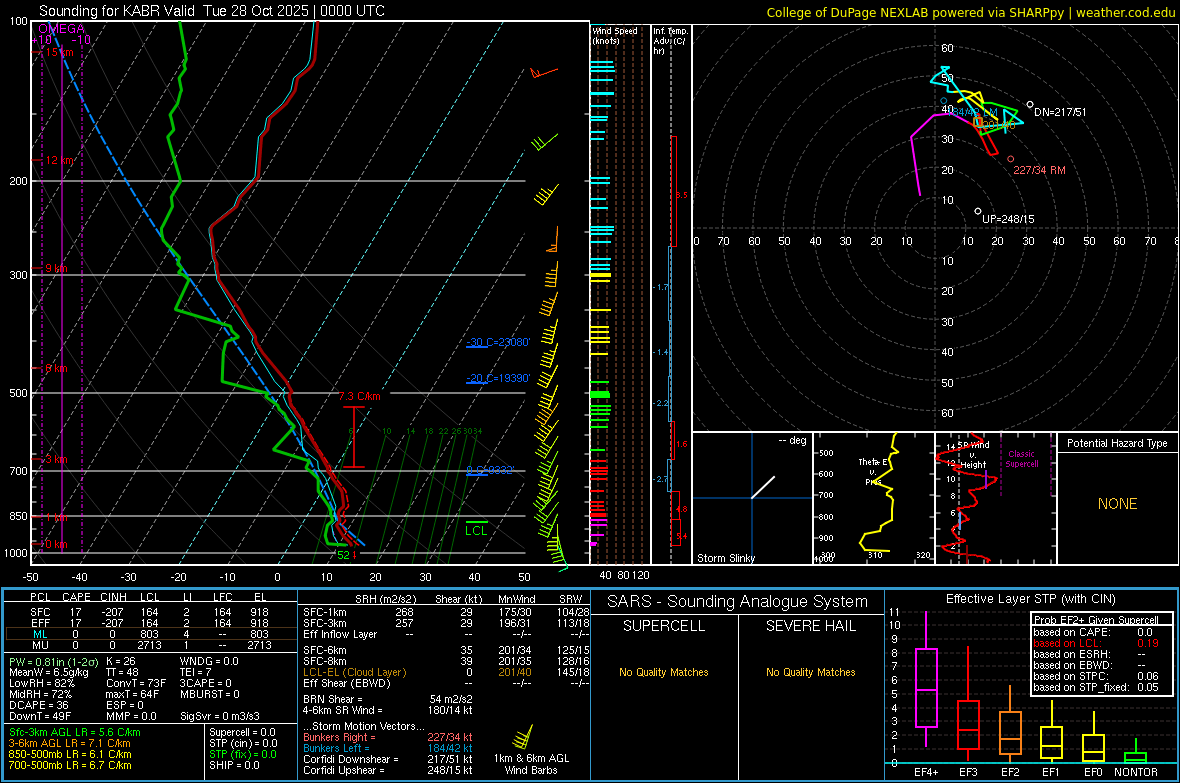
Task: Click the 'NONE' hazard type text
Action: pyautogui.click(x=1117, y=504)
